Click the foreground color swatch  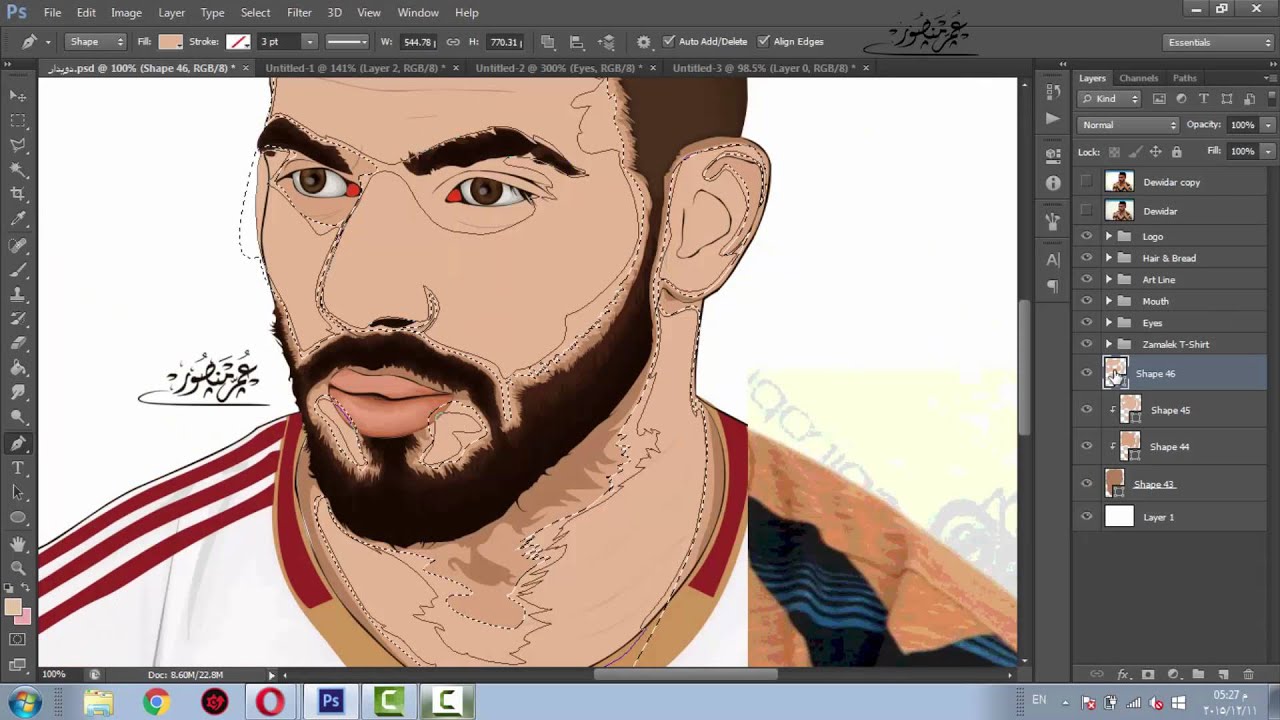pos(13,607)
